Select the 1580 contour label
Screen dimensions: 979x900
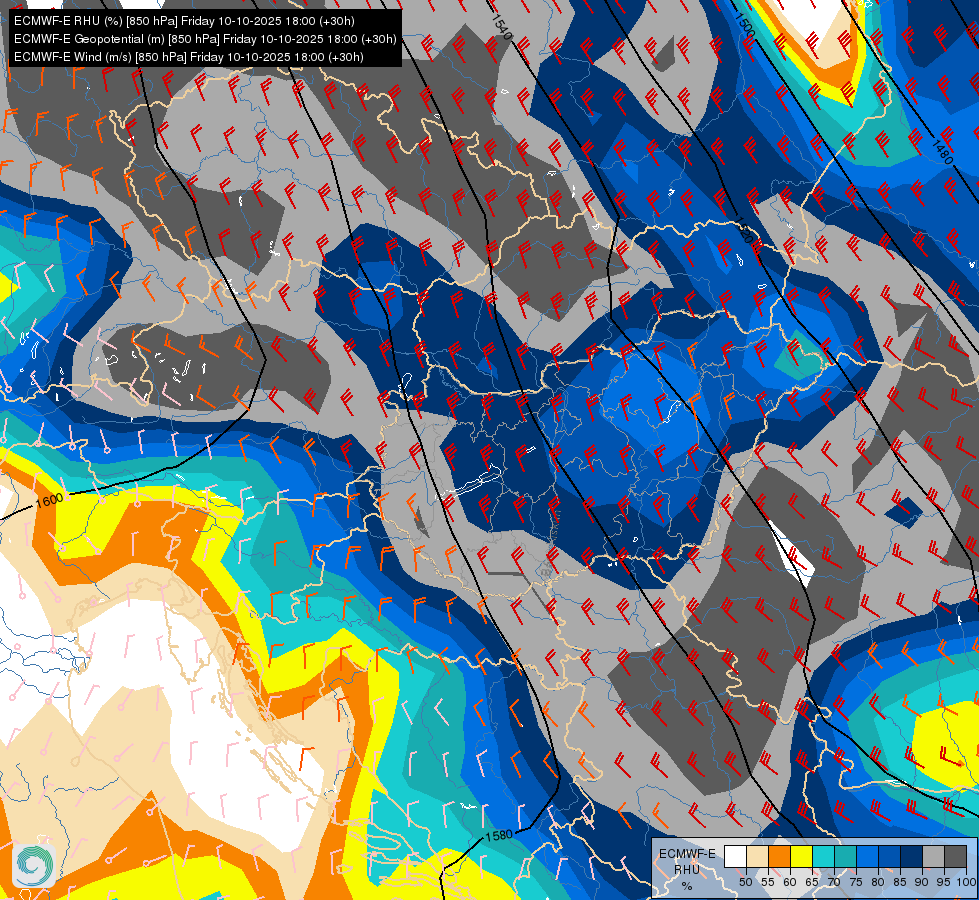point(498,835)
